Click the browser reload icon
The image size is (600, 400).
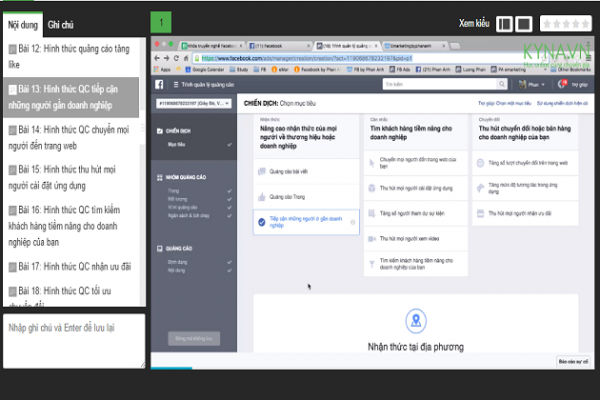[178, 58]
